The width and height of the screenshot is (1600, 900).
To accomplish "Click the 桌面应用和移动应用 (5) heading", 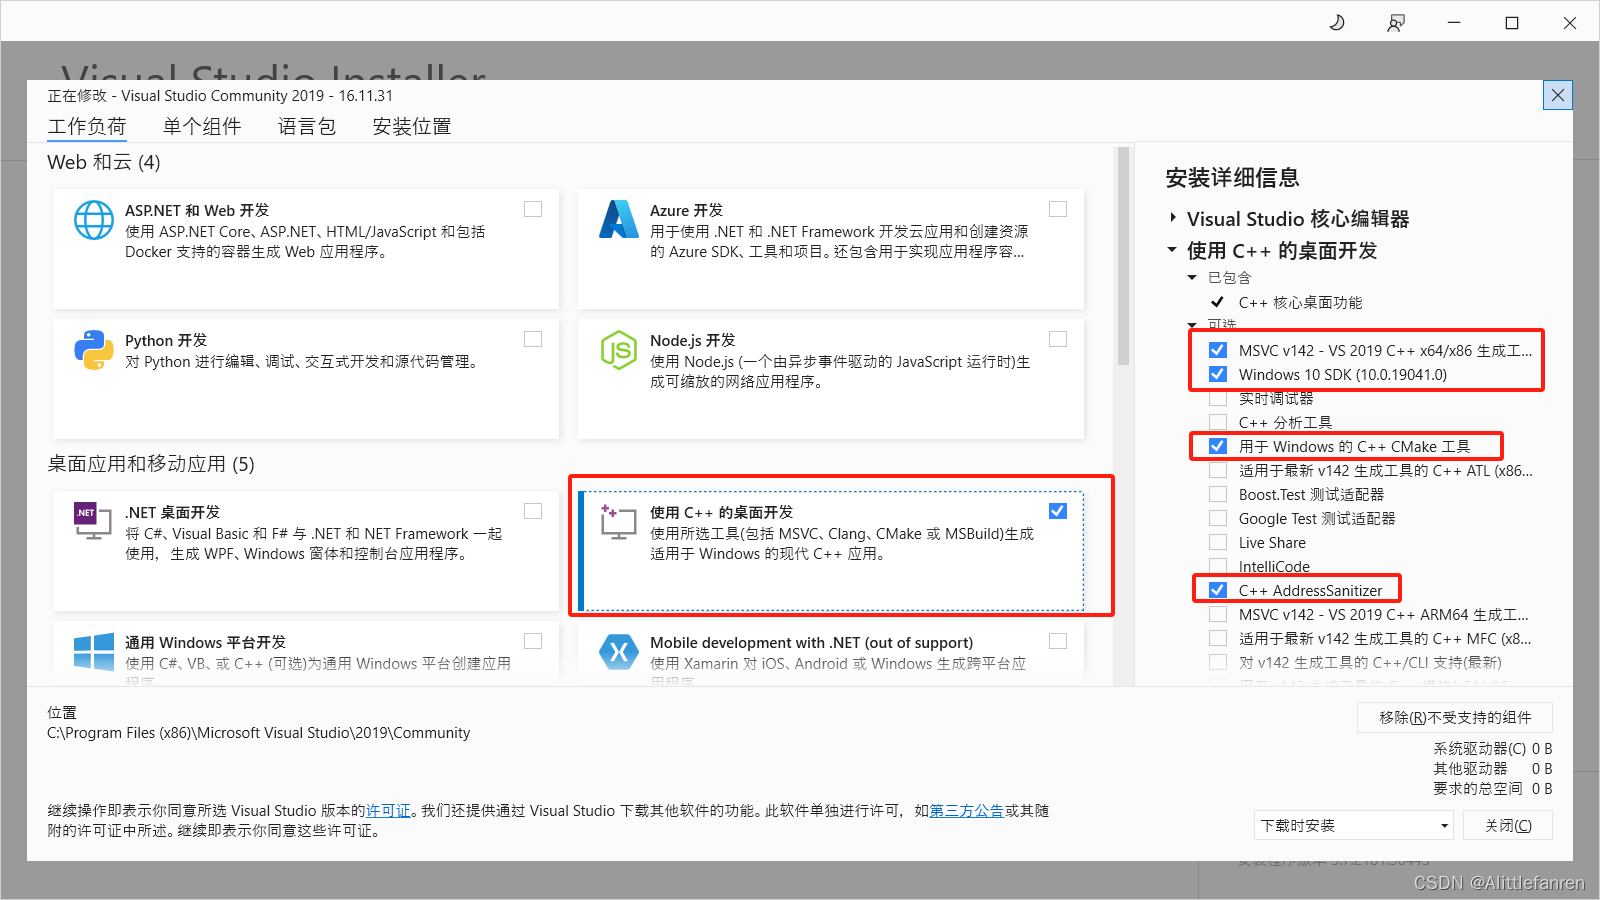I will 151,464.
